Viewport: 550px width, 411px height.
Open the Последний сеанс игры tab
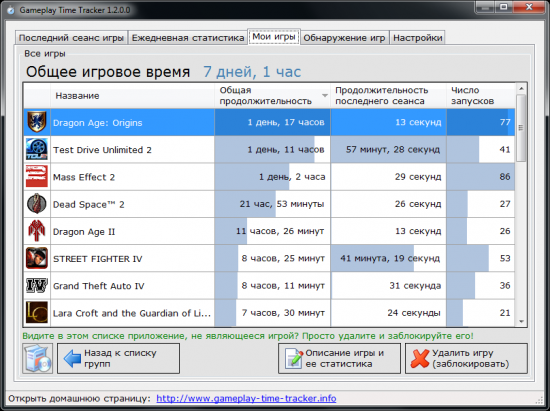[x=71, y=38]
